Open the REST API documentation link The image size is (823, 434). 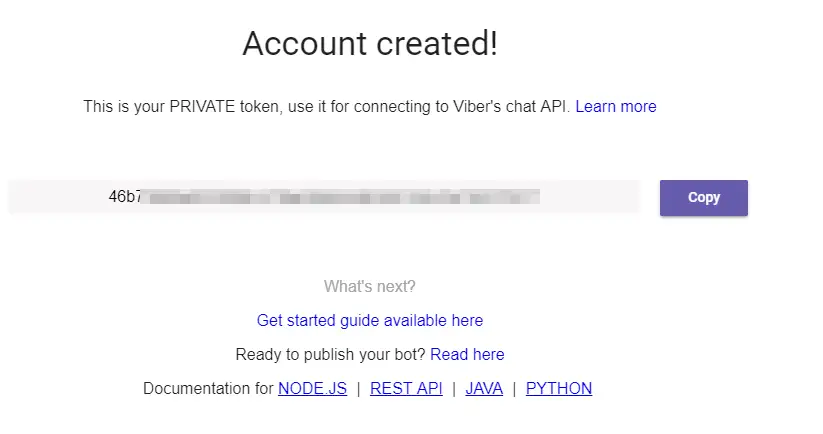tap(406, 388)
